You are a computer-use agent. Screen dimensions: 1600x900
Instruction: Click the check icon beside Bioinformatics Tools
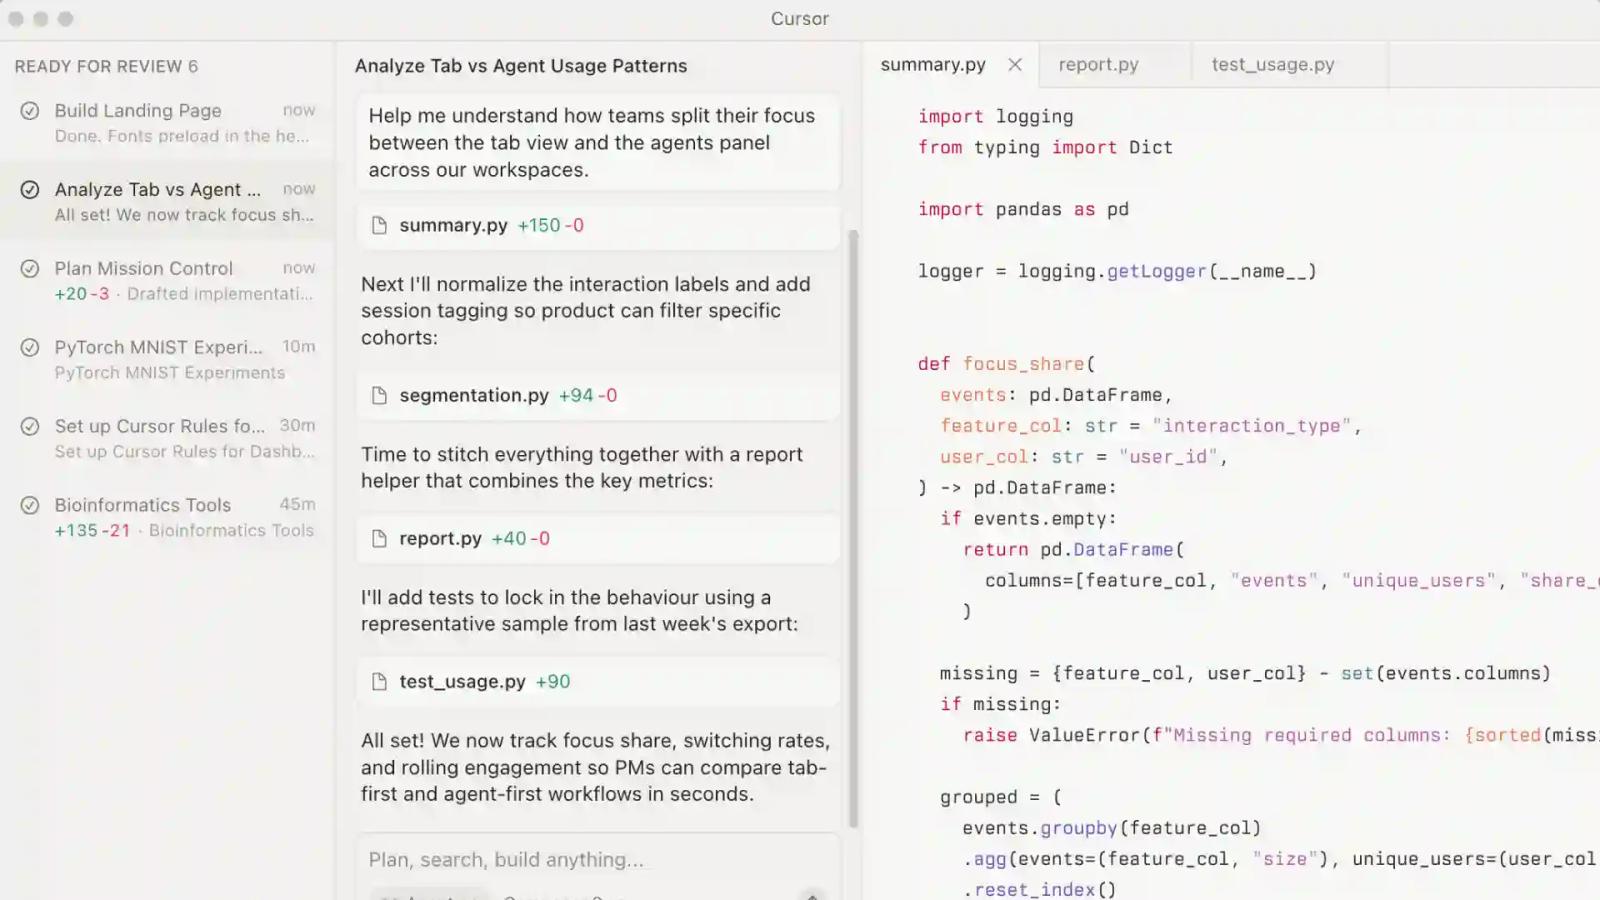click(30, 506)
